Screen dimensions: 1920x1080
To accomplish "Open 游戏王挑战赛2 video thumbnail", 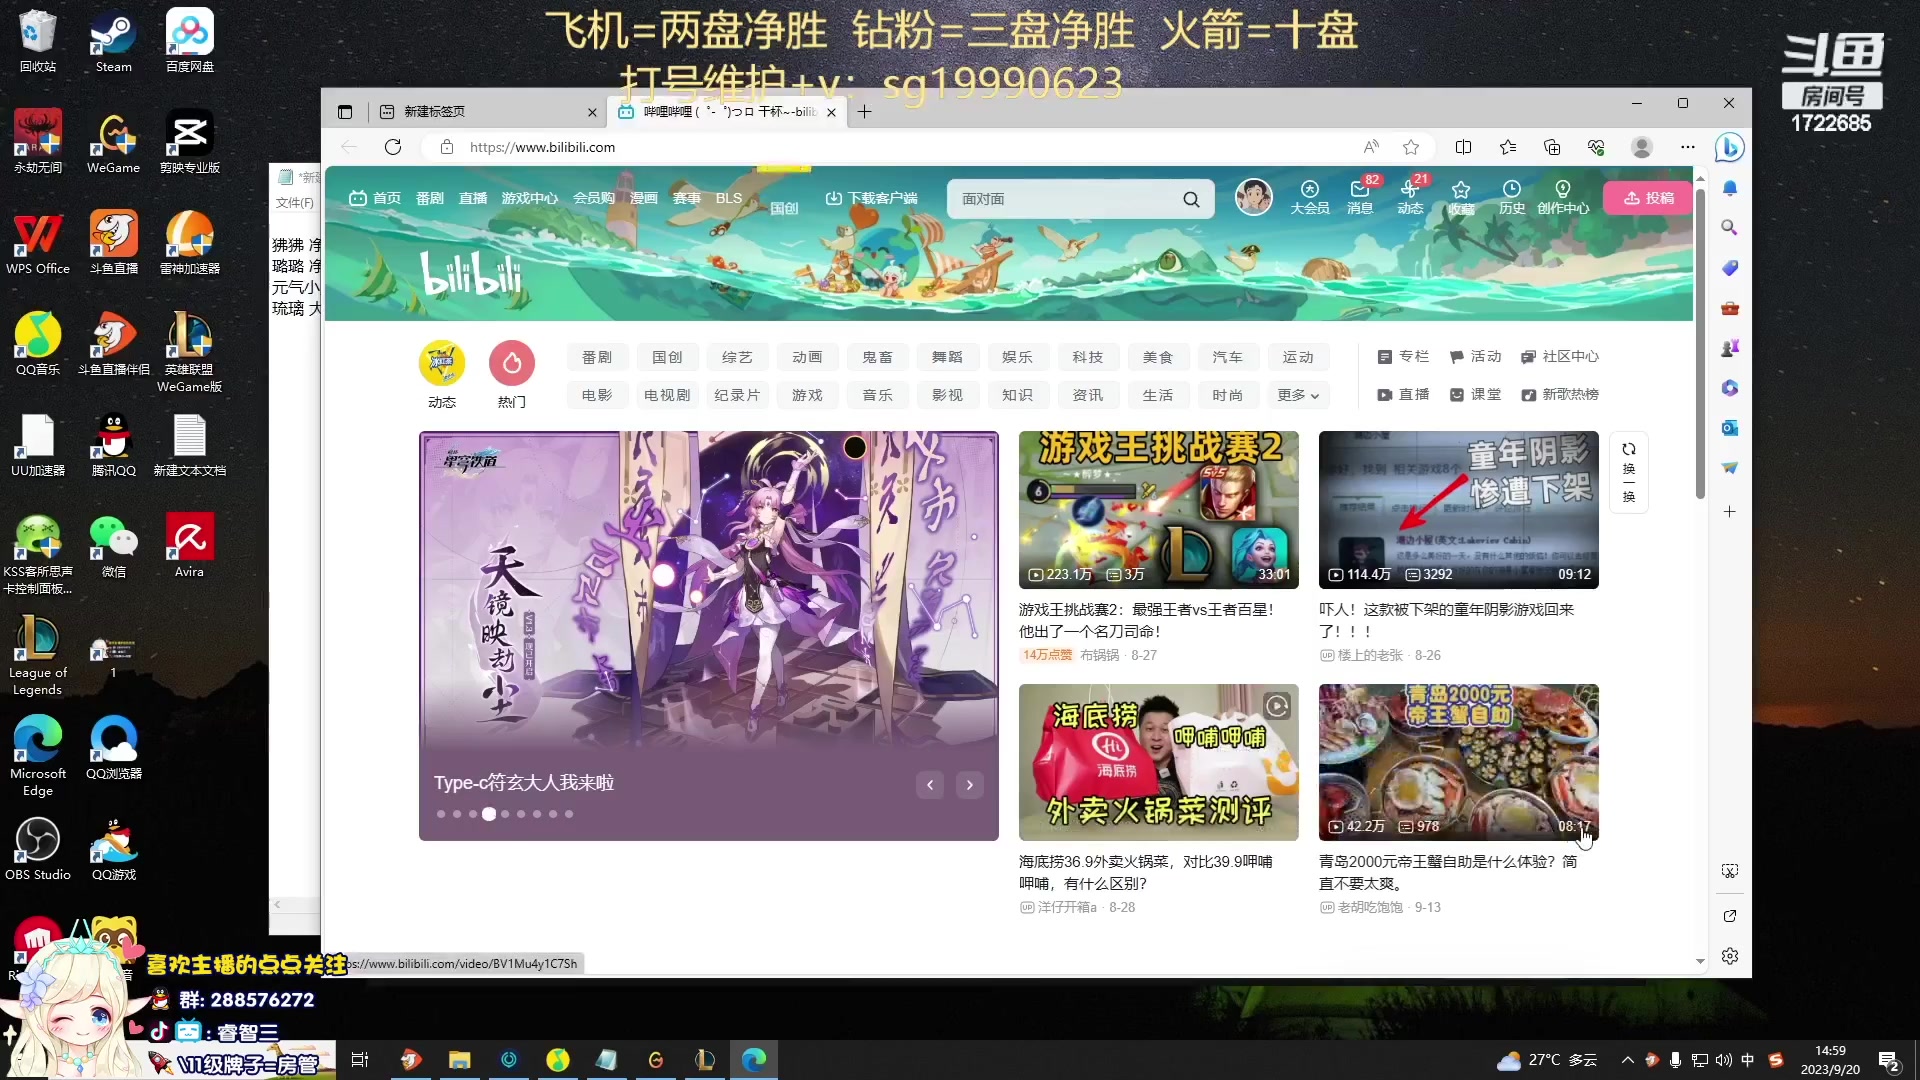I will coord(1158,510).
